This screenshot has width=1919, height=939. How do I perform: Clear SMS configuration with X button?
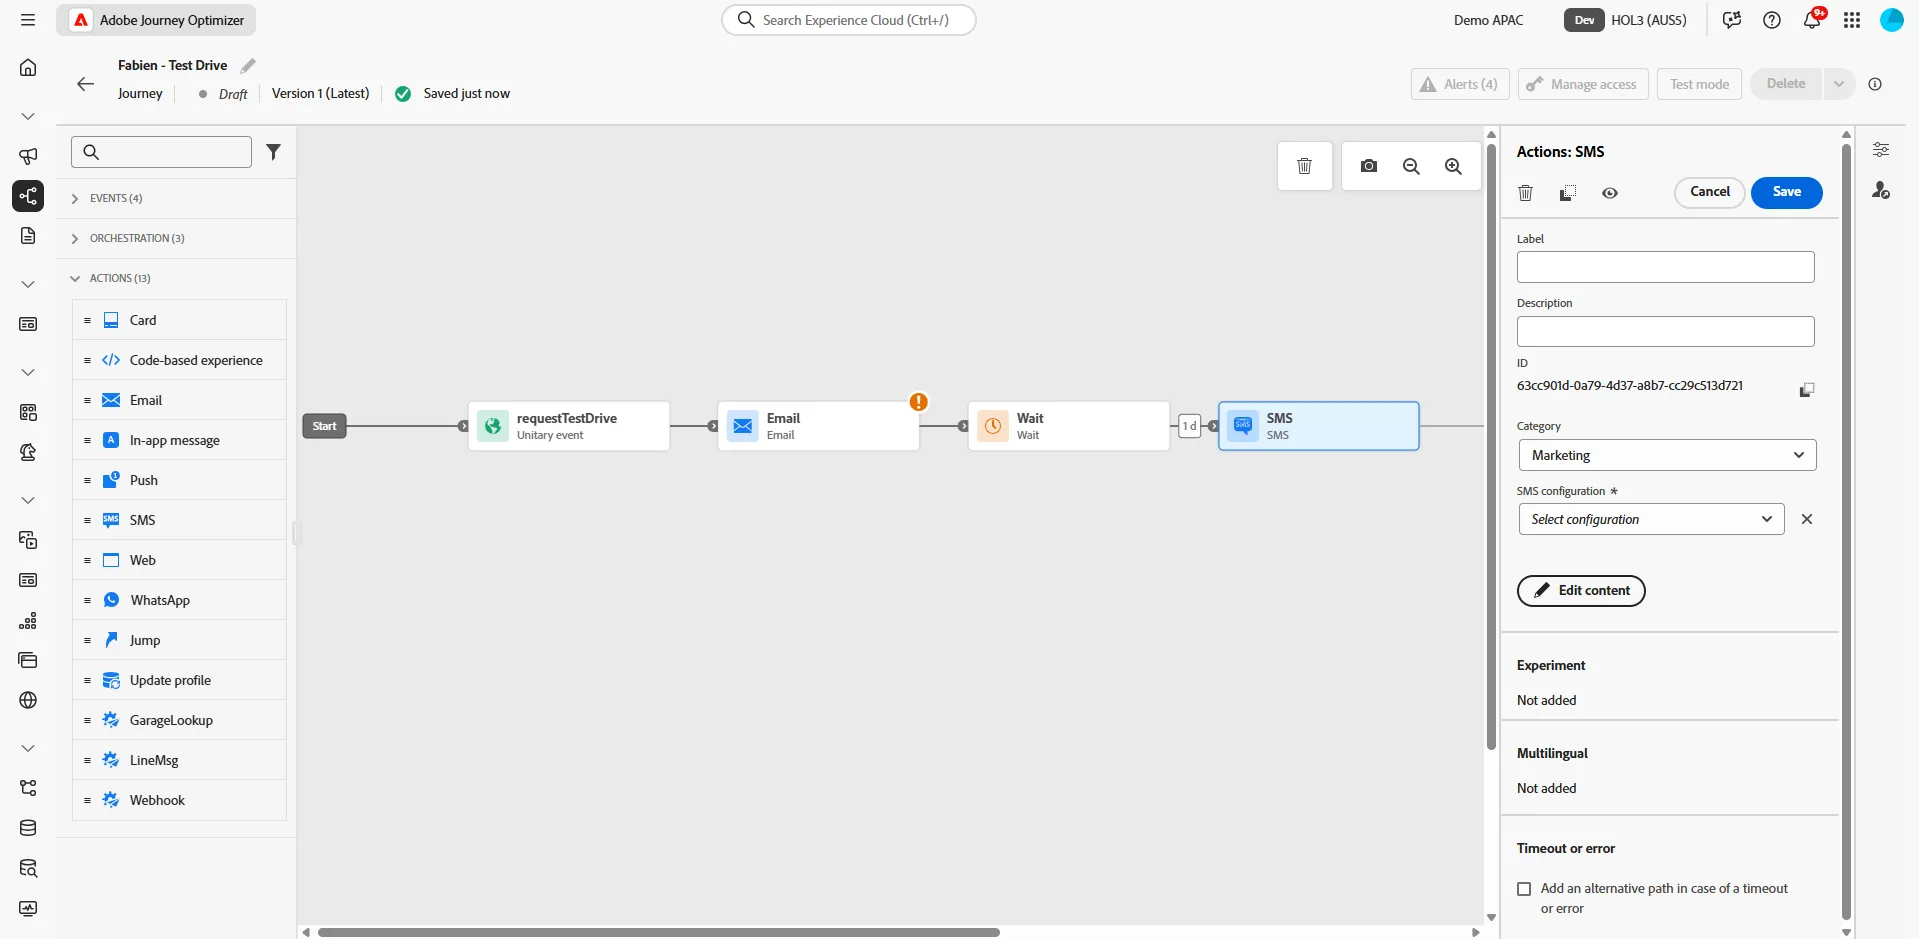[x=1806, y=519]
